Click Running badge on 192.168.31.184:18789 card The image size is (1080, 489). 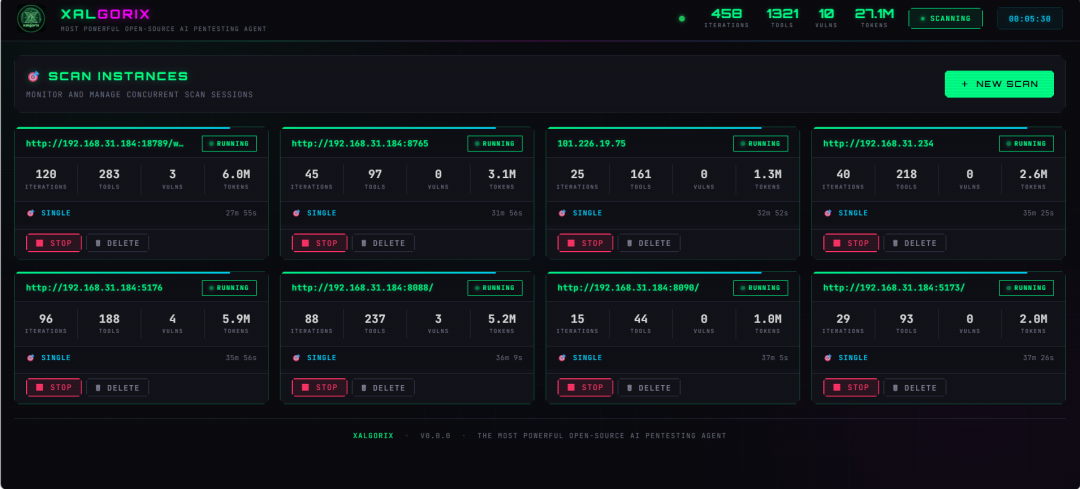(229, 144)
